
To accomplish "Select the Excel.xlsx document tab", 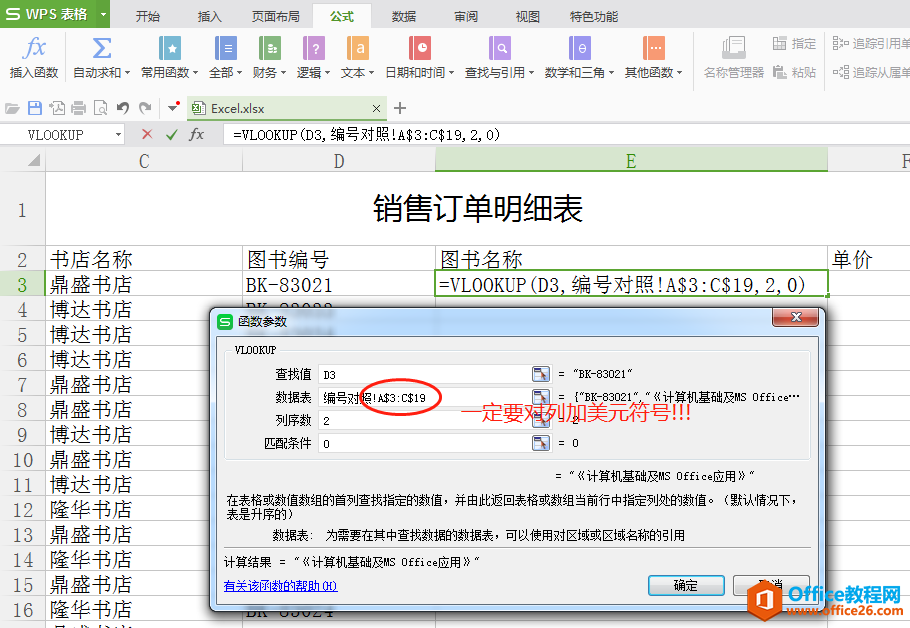I will (x=287, y=109).
